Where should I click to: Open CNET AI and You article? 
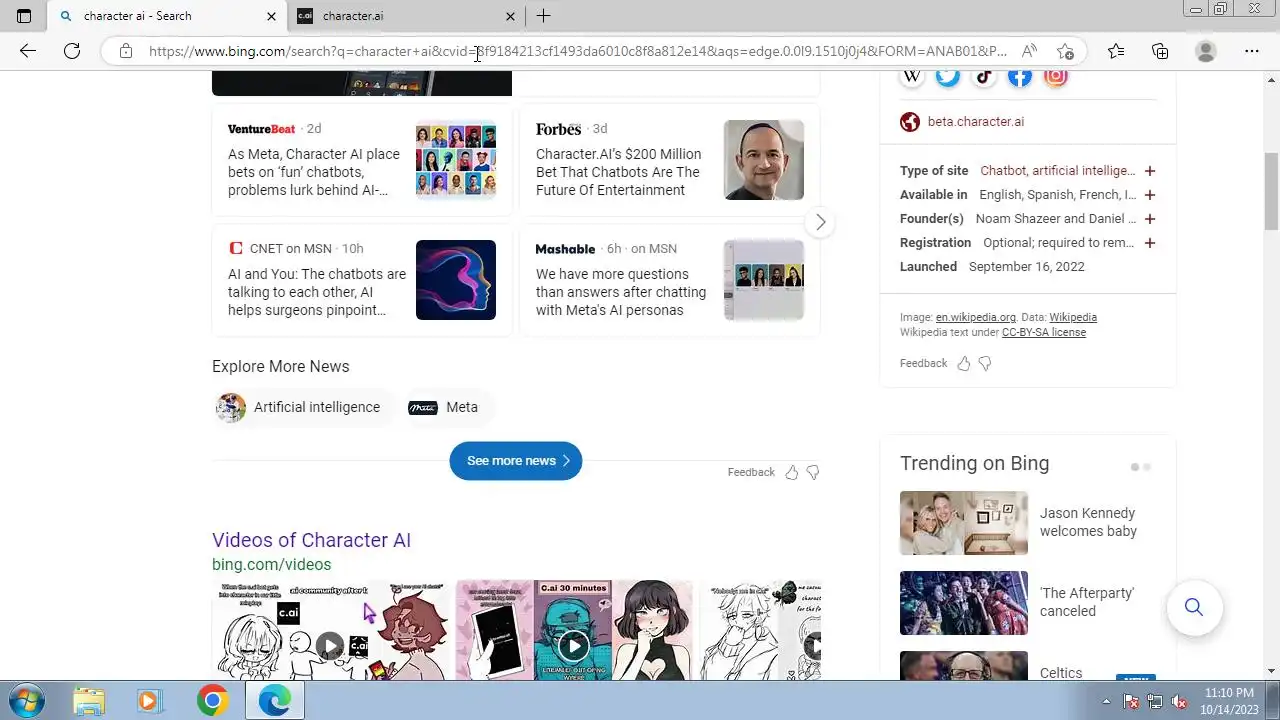click(317, 292)
